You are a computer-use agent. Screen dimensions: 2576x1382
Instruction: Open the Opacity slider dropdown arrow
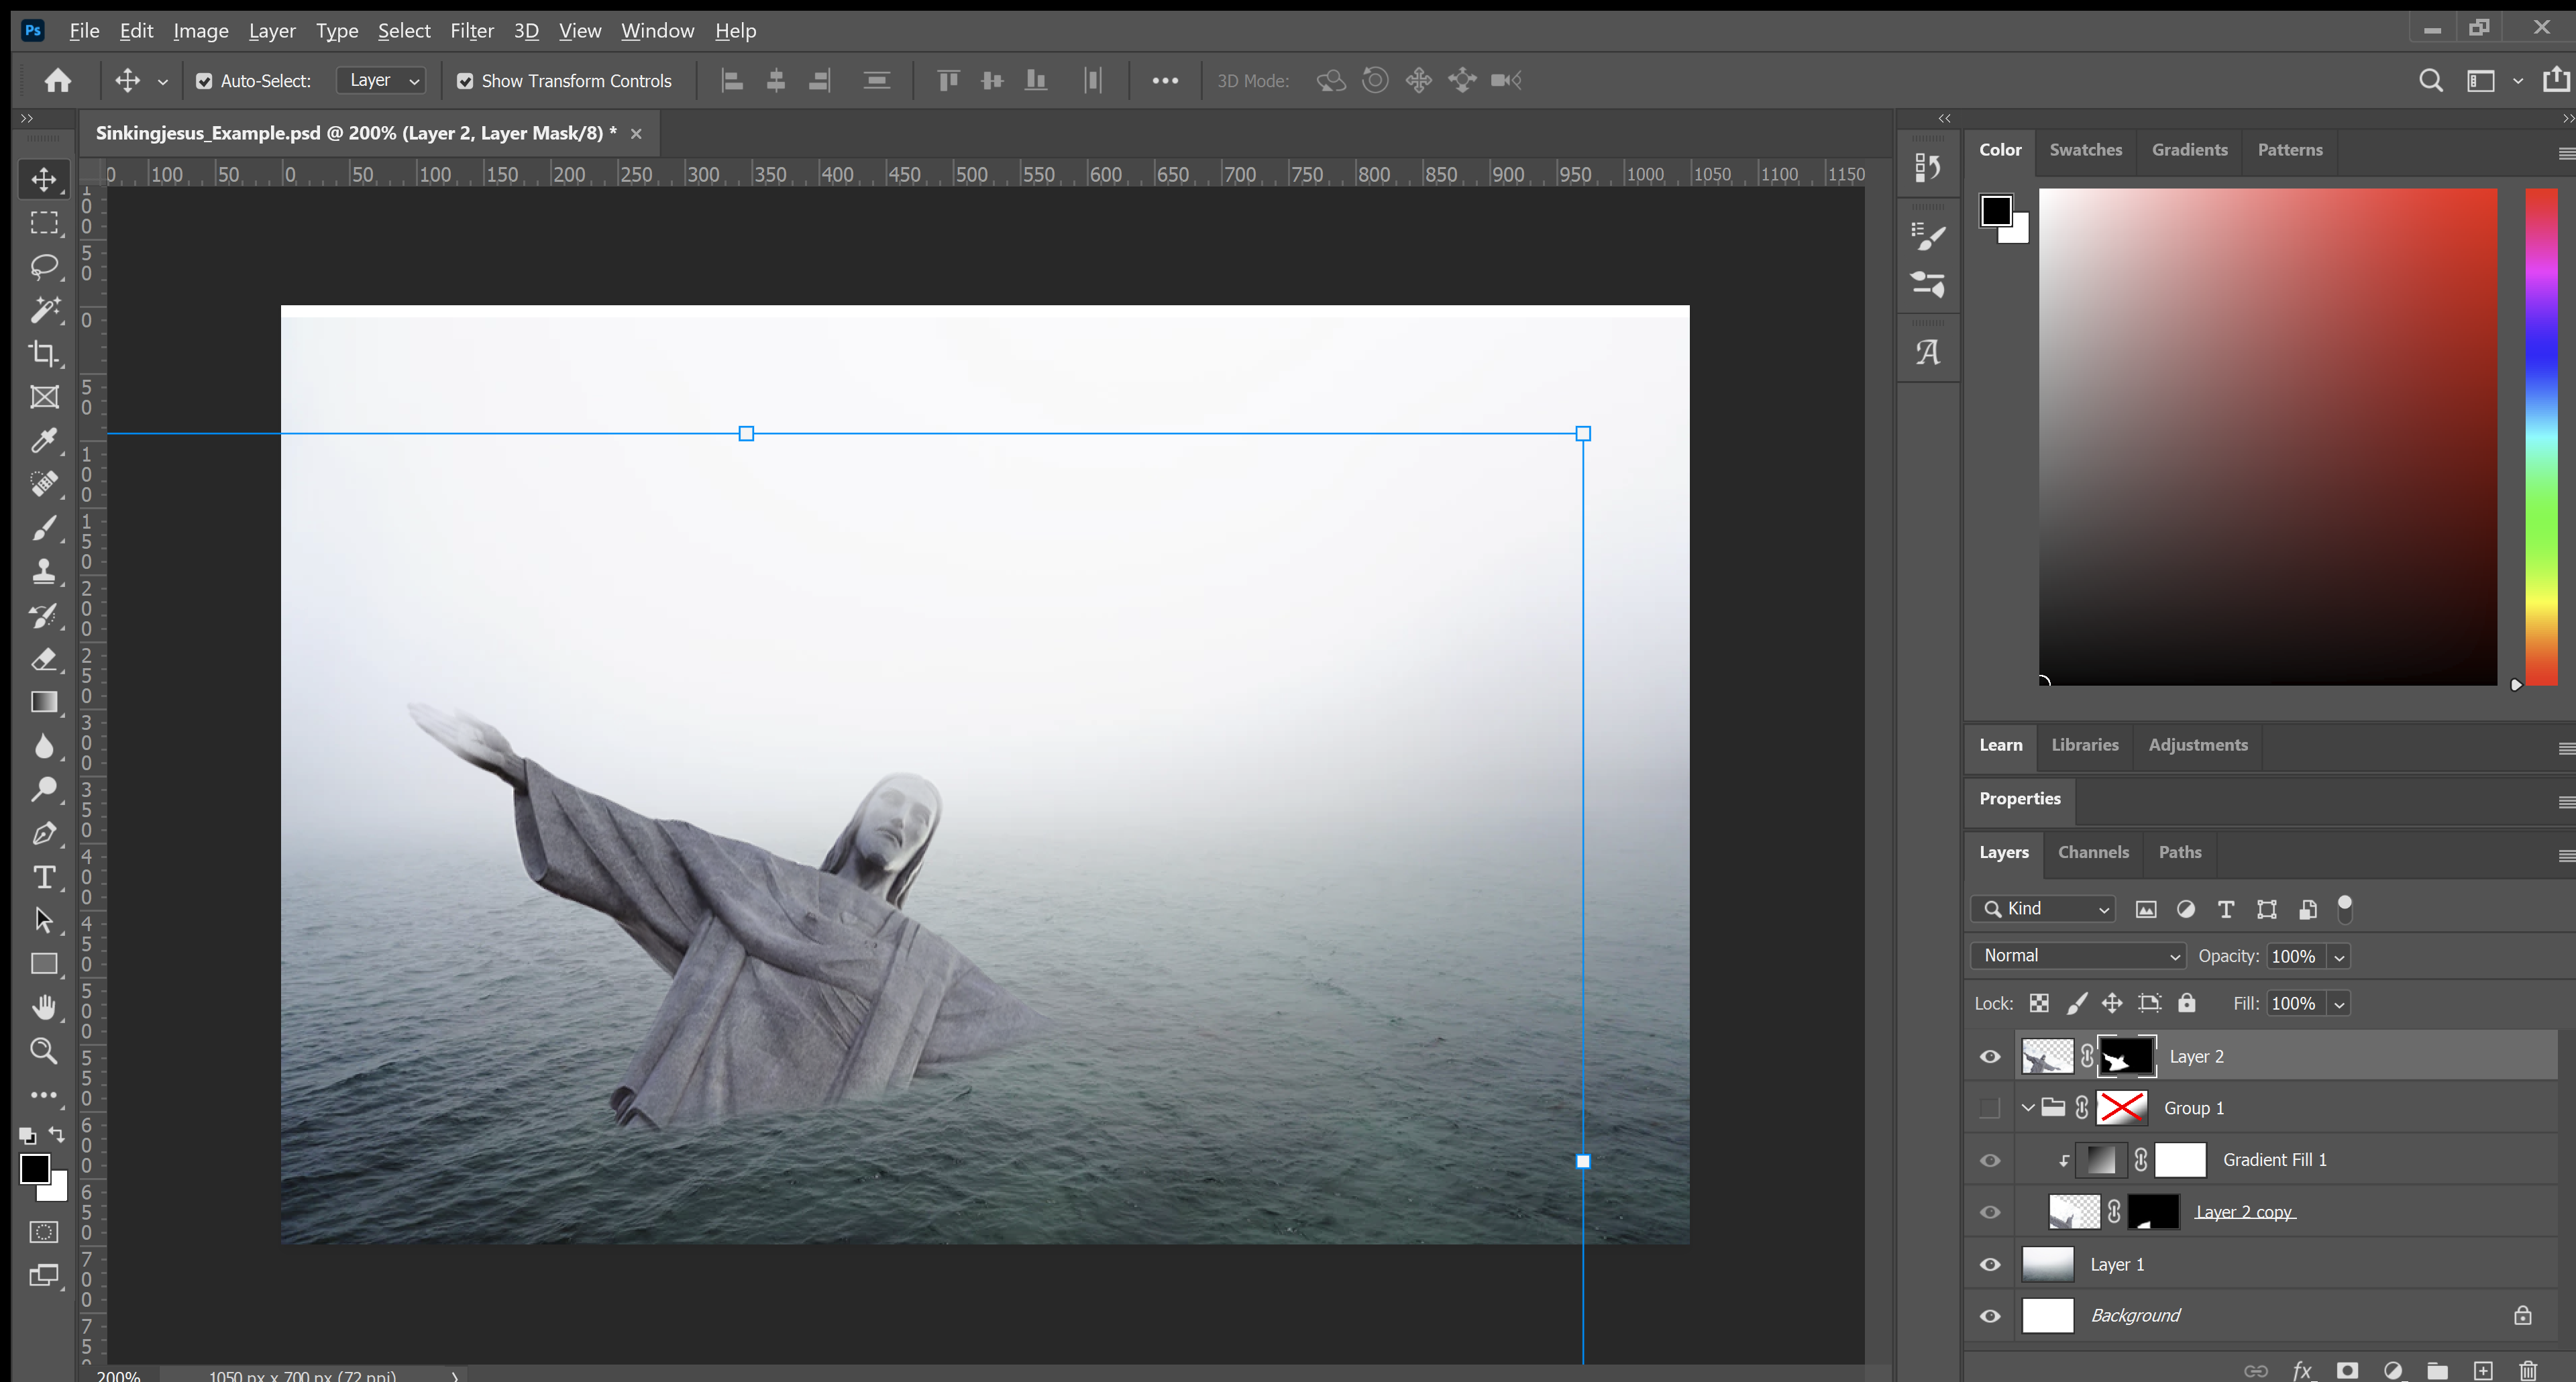coord(2339,957)
